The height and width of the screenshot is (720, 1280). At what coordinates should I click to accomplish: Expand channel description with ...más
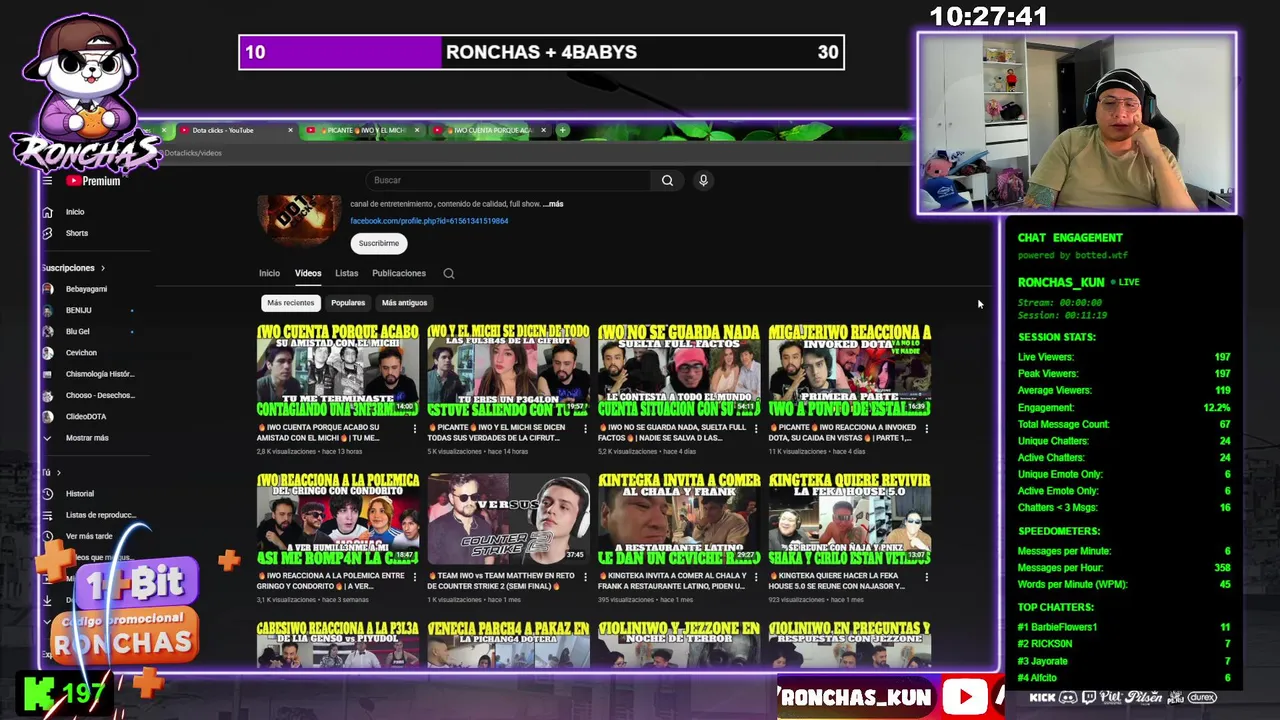[x=553, y=204]
